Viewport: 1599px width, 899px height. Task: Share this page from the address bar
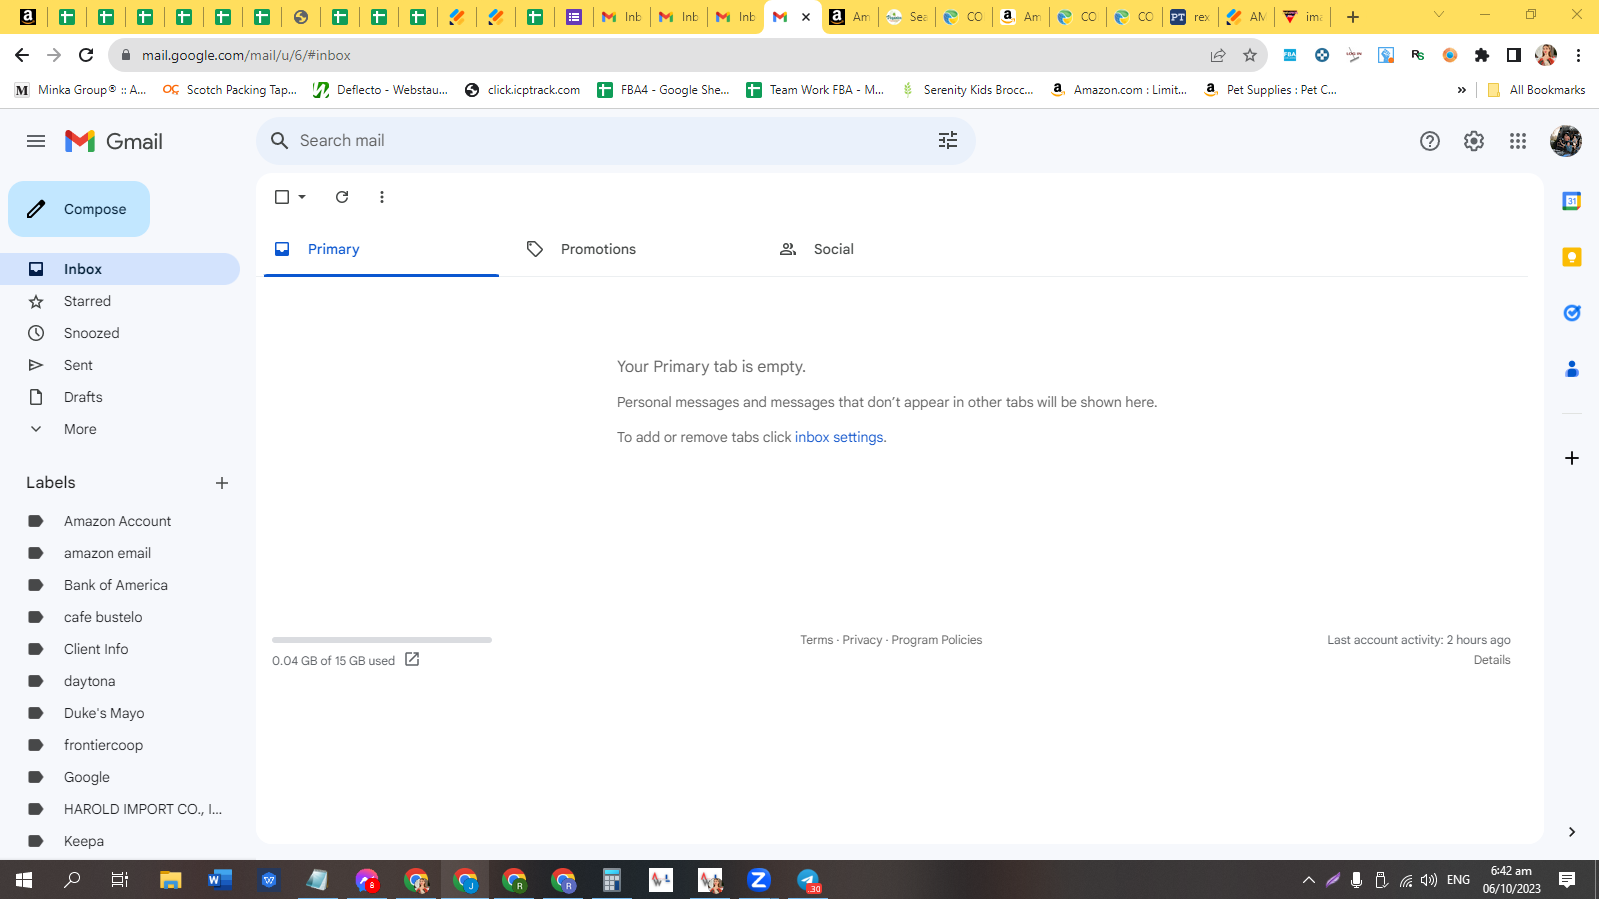pyautogui.click(x=1218, y=55)
